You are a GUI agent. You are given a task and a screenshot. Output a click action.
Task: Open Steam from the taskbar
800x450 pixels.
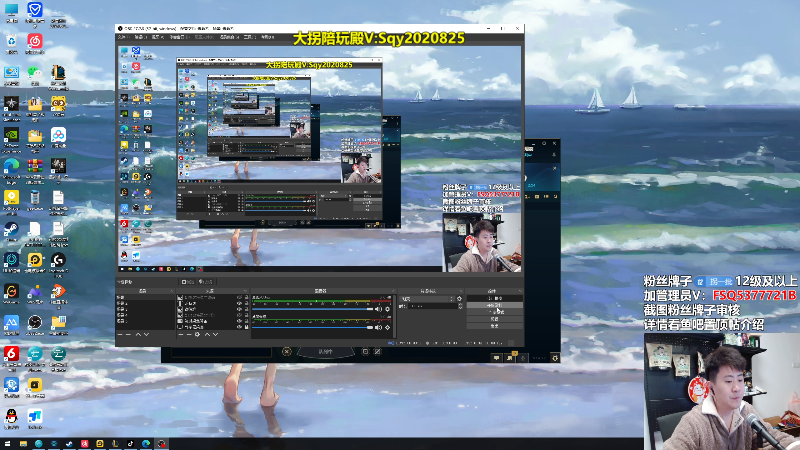tap(69, 443)
